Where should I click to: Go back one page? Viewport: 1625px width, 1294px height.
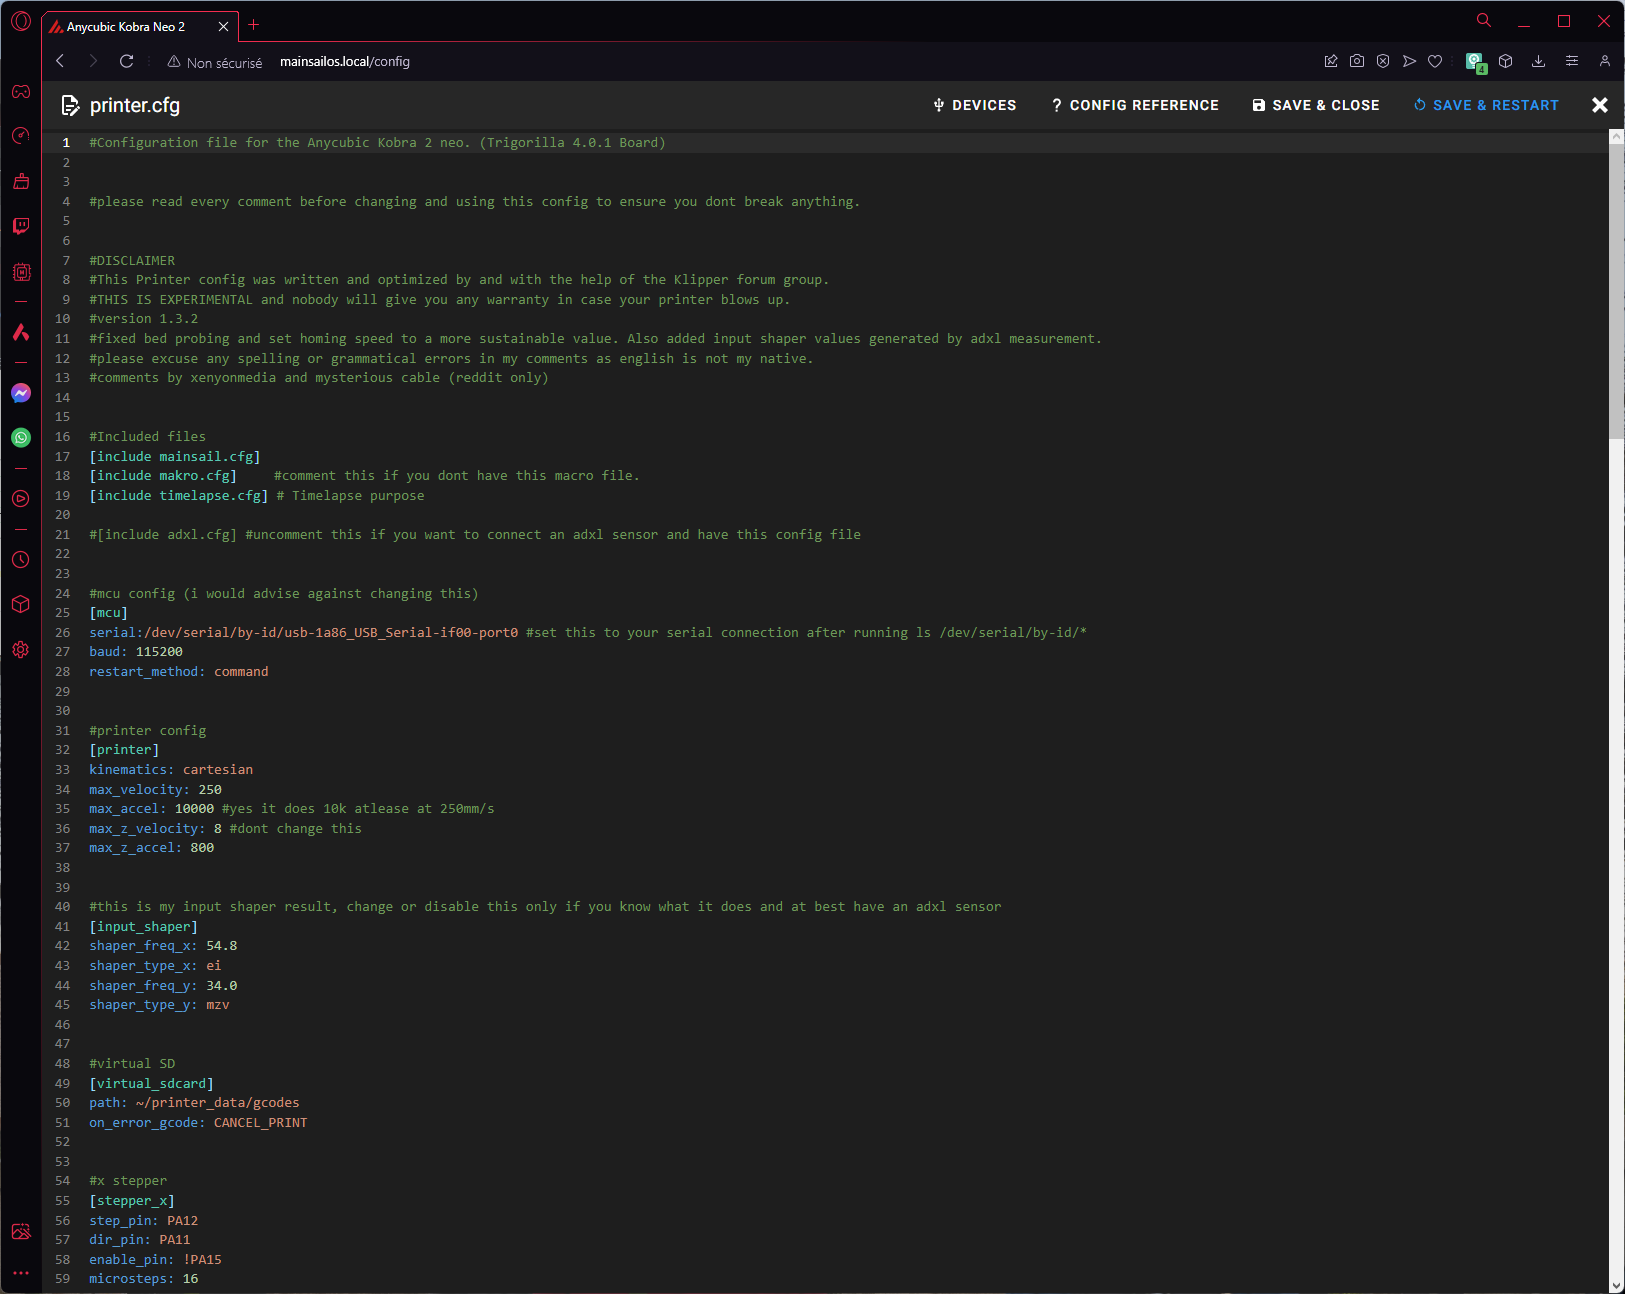(x=60, y=61)
